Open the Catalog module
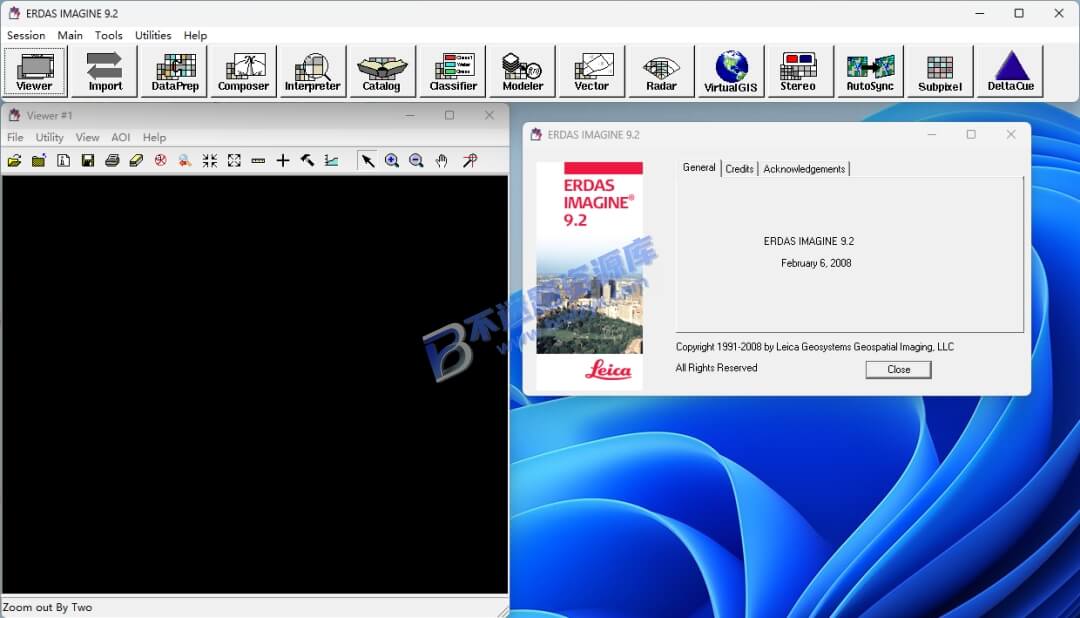1080x618 pixels. click(x=382, y=71)
